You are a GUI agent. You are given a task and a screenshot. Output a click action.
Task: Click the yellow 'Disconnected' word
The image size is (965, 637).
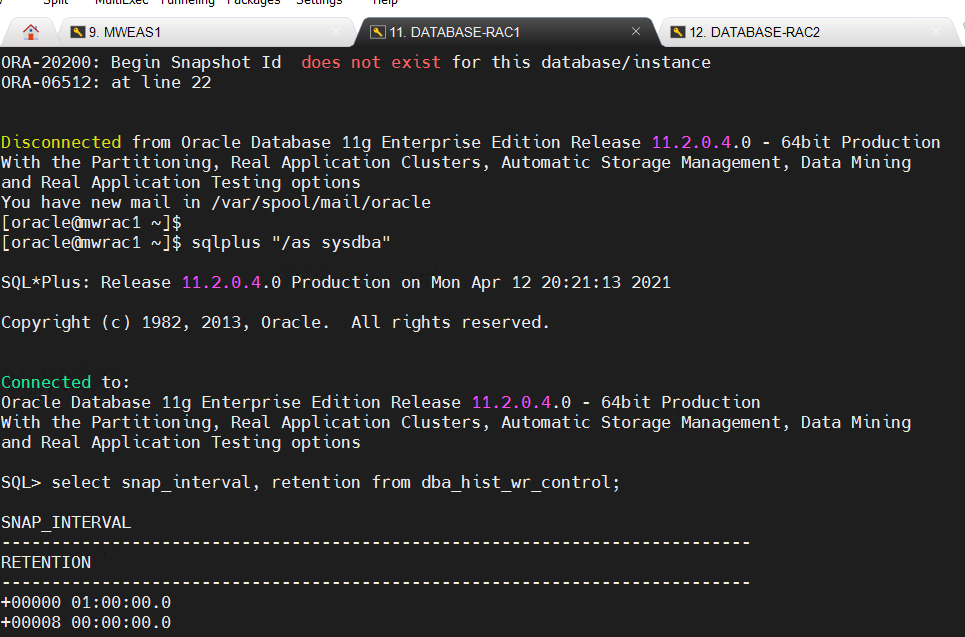[x=61, y=142]
